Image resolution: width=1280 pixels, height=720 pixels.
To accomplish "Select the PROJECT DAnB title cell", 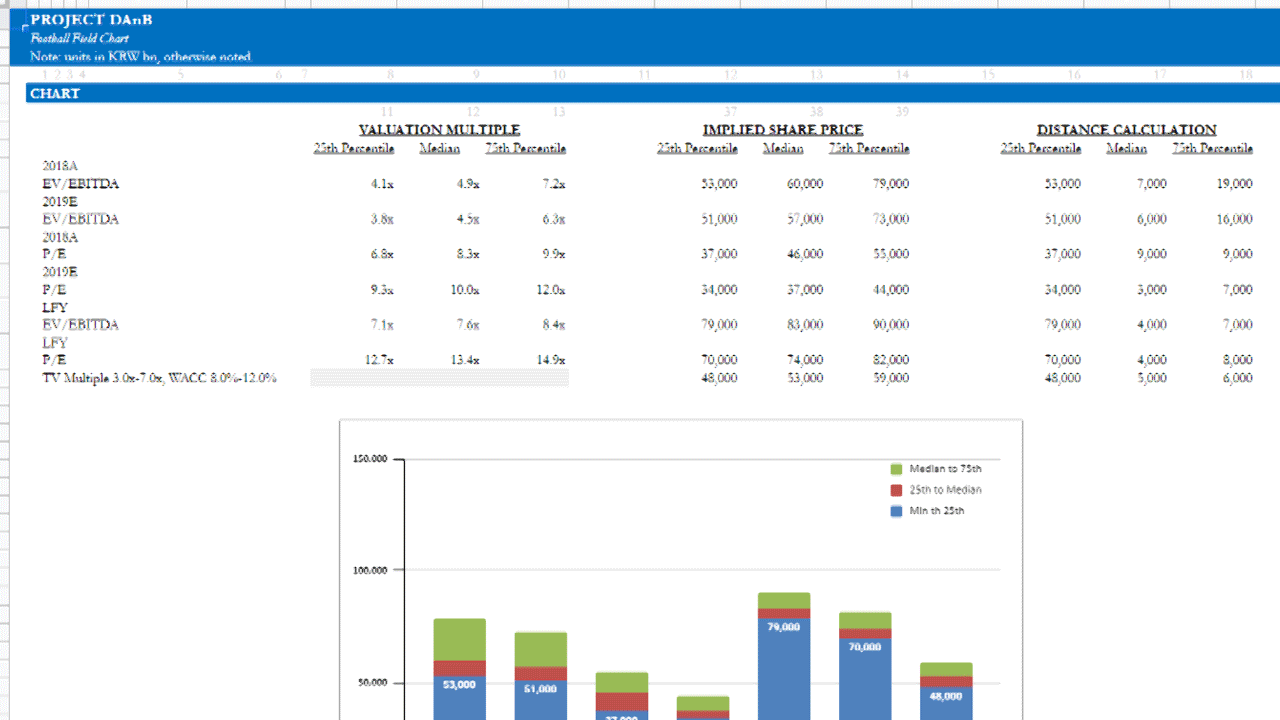I will 92,20.
